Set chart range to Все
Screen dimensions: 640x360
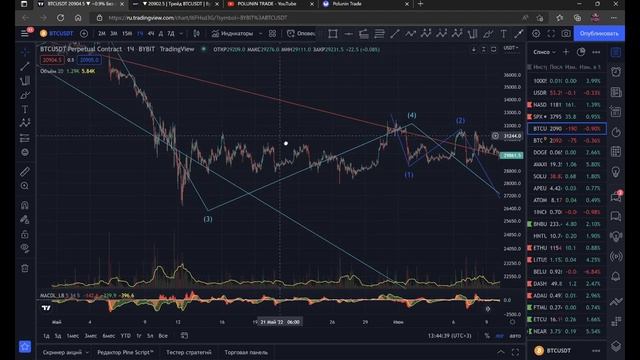coord(163,336)
